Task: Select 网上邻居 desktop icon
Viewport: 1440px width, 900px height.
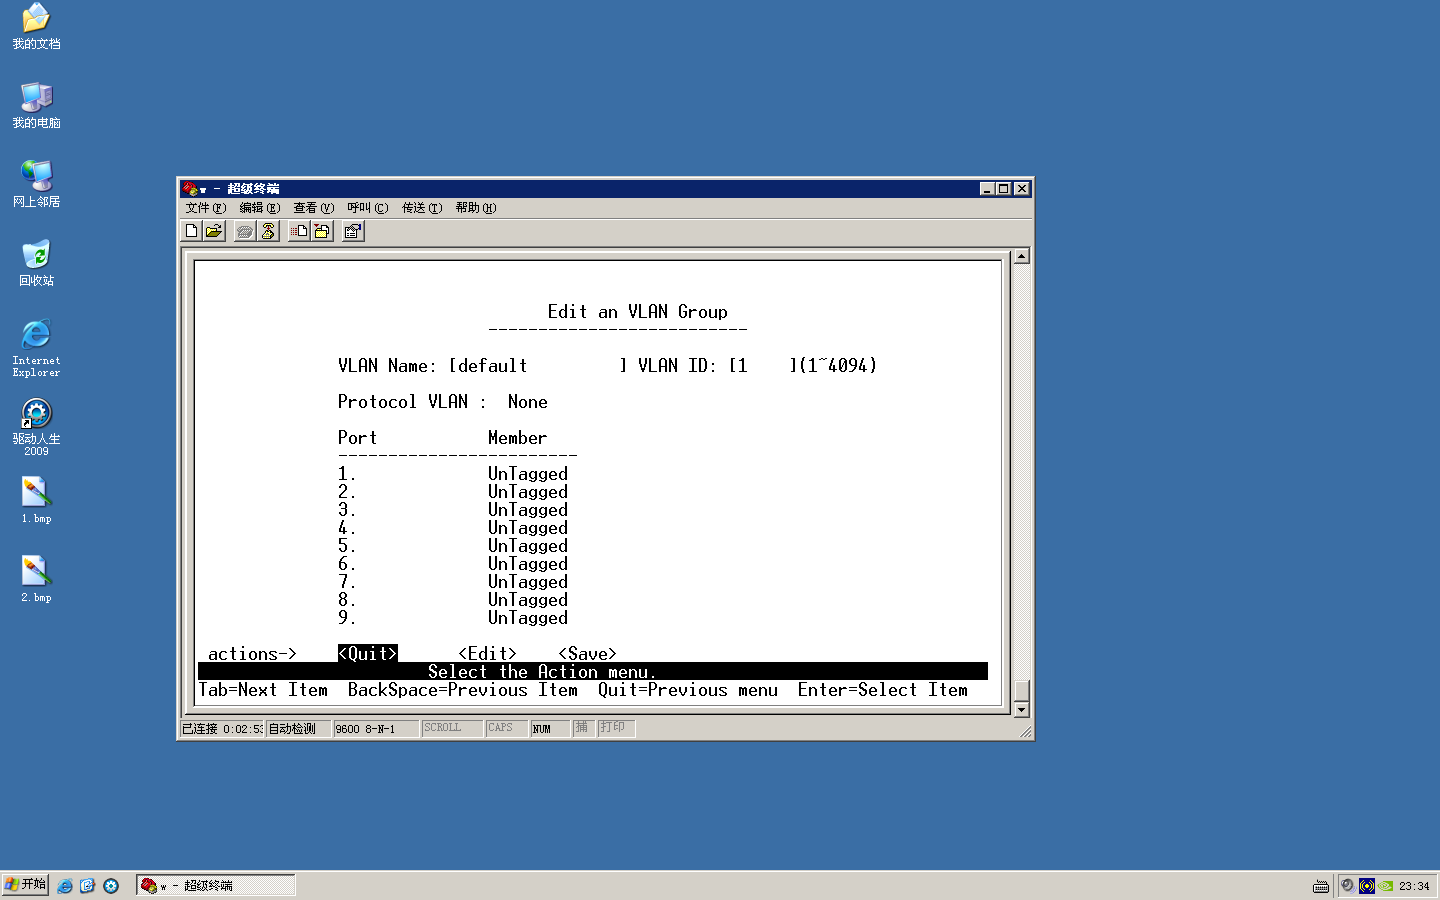Action: [x=36, y=184]
